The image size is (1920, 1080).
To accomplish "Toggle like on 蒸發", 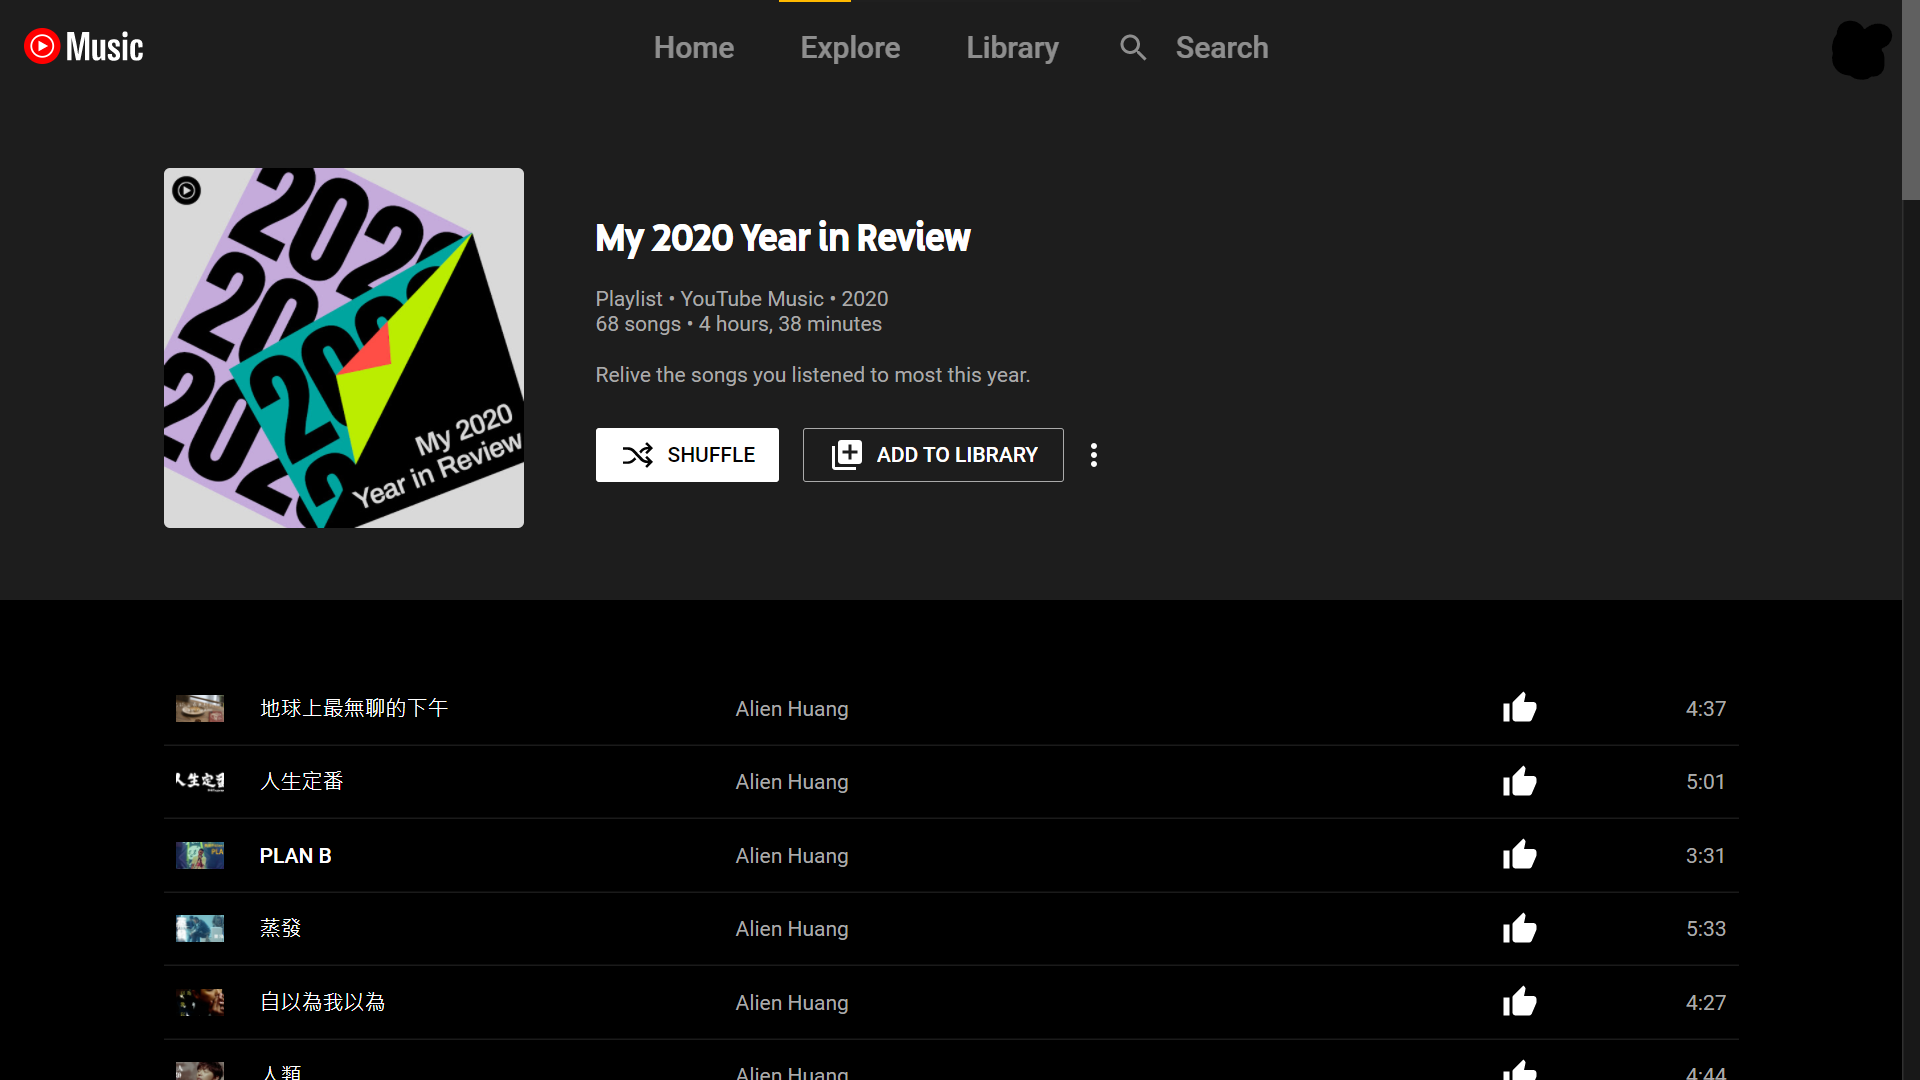I will point(1519,928).
